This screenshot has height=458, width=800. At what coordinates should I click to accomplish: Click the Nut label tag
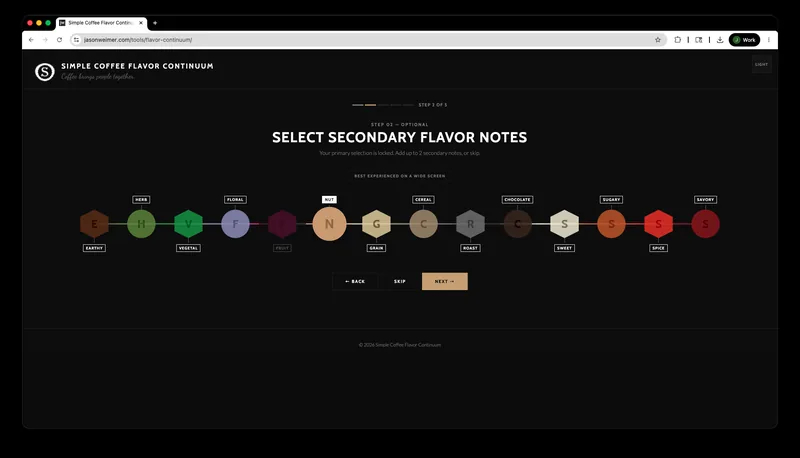(329, 199)
